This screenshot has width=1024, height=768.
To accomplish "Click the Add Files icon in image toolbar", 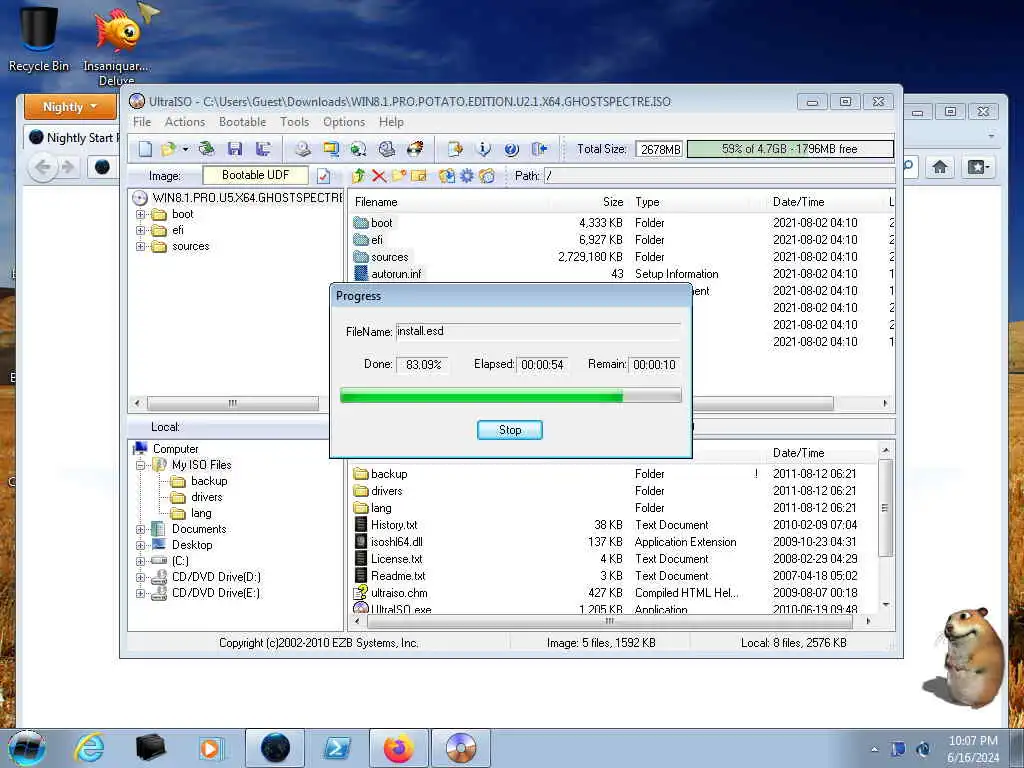I will click(447, 176).
